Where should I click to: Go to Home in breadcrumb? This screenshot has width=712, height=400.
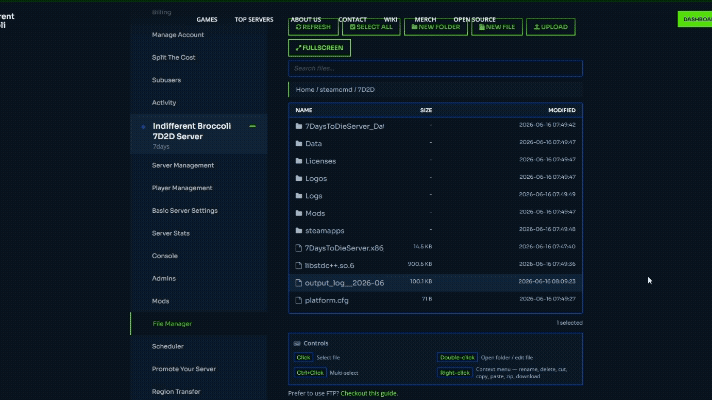click(x=305, y=89)
